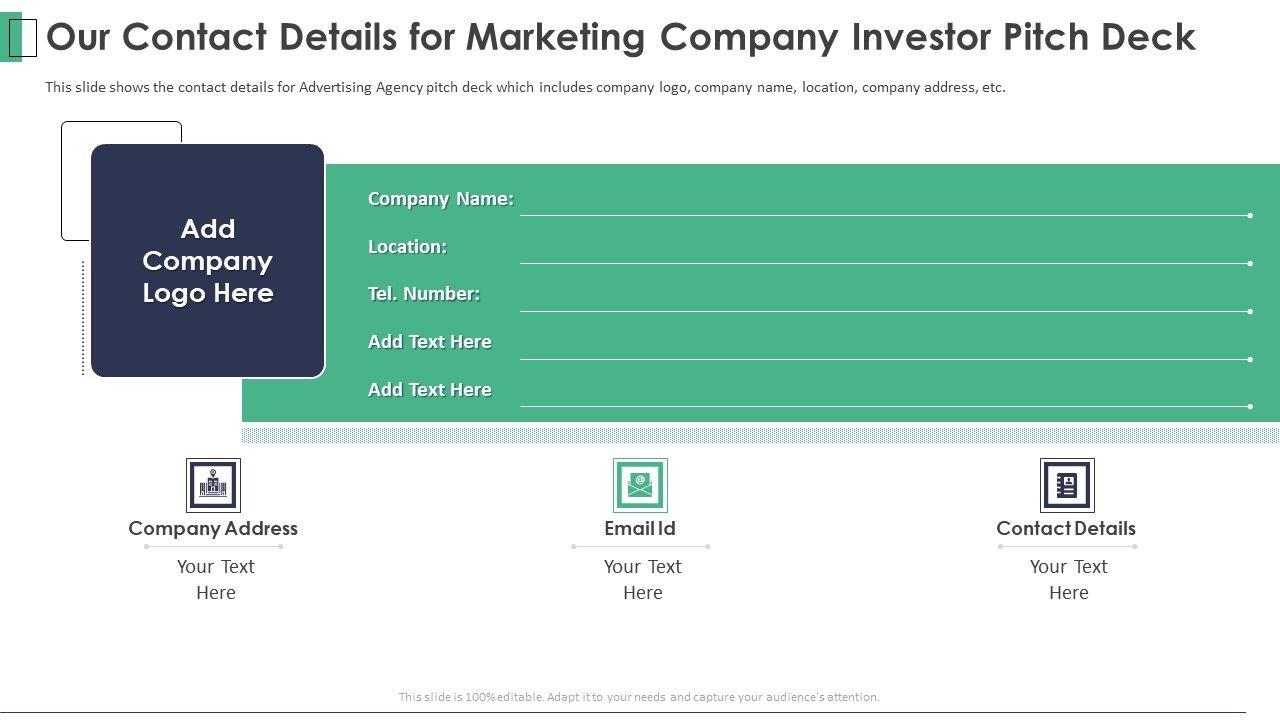The image size is (1280, 720).
Task: Click the Email Id envelope icon
Action: pyautogui.click(x=640, y=485)
